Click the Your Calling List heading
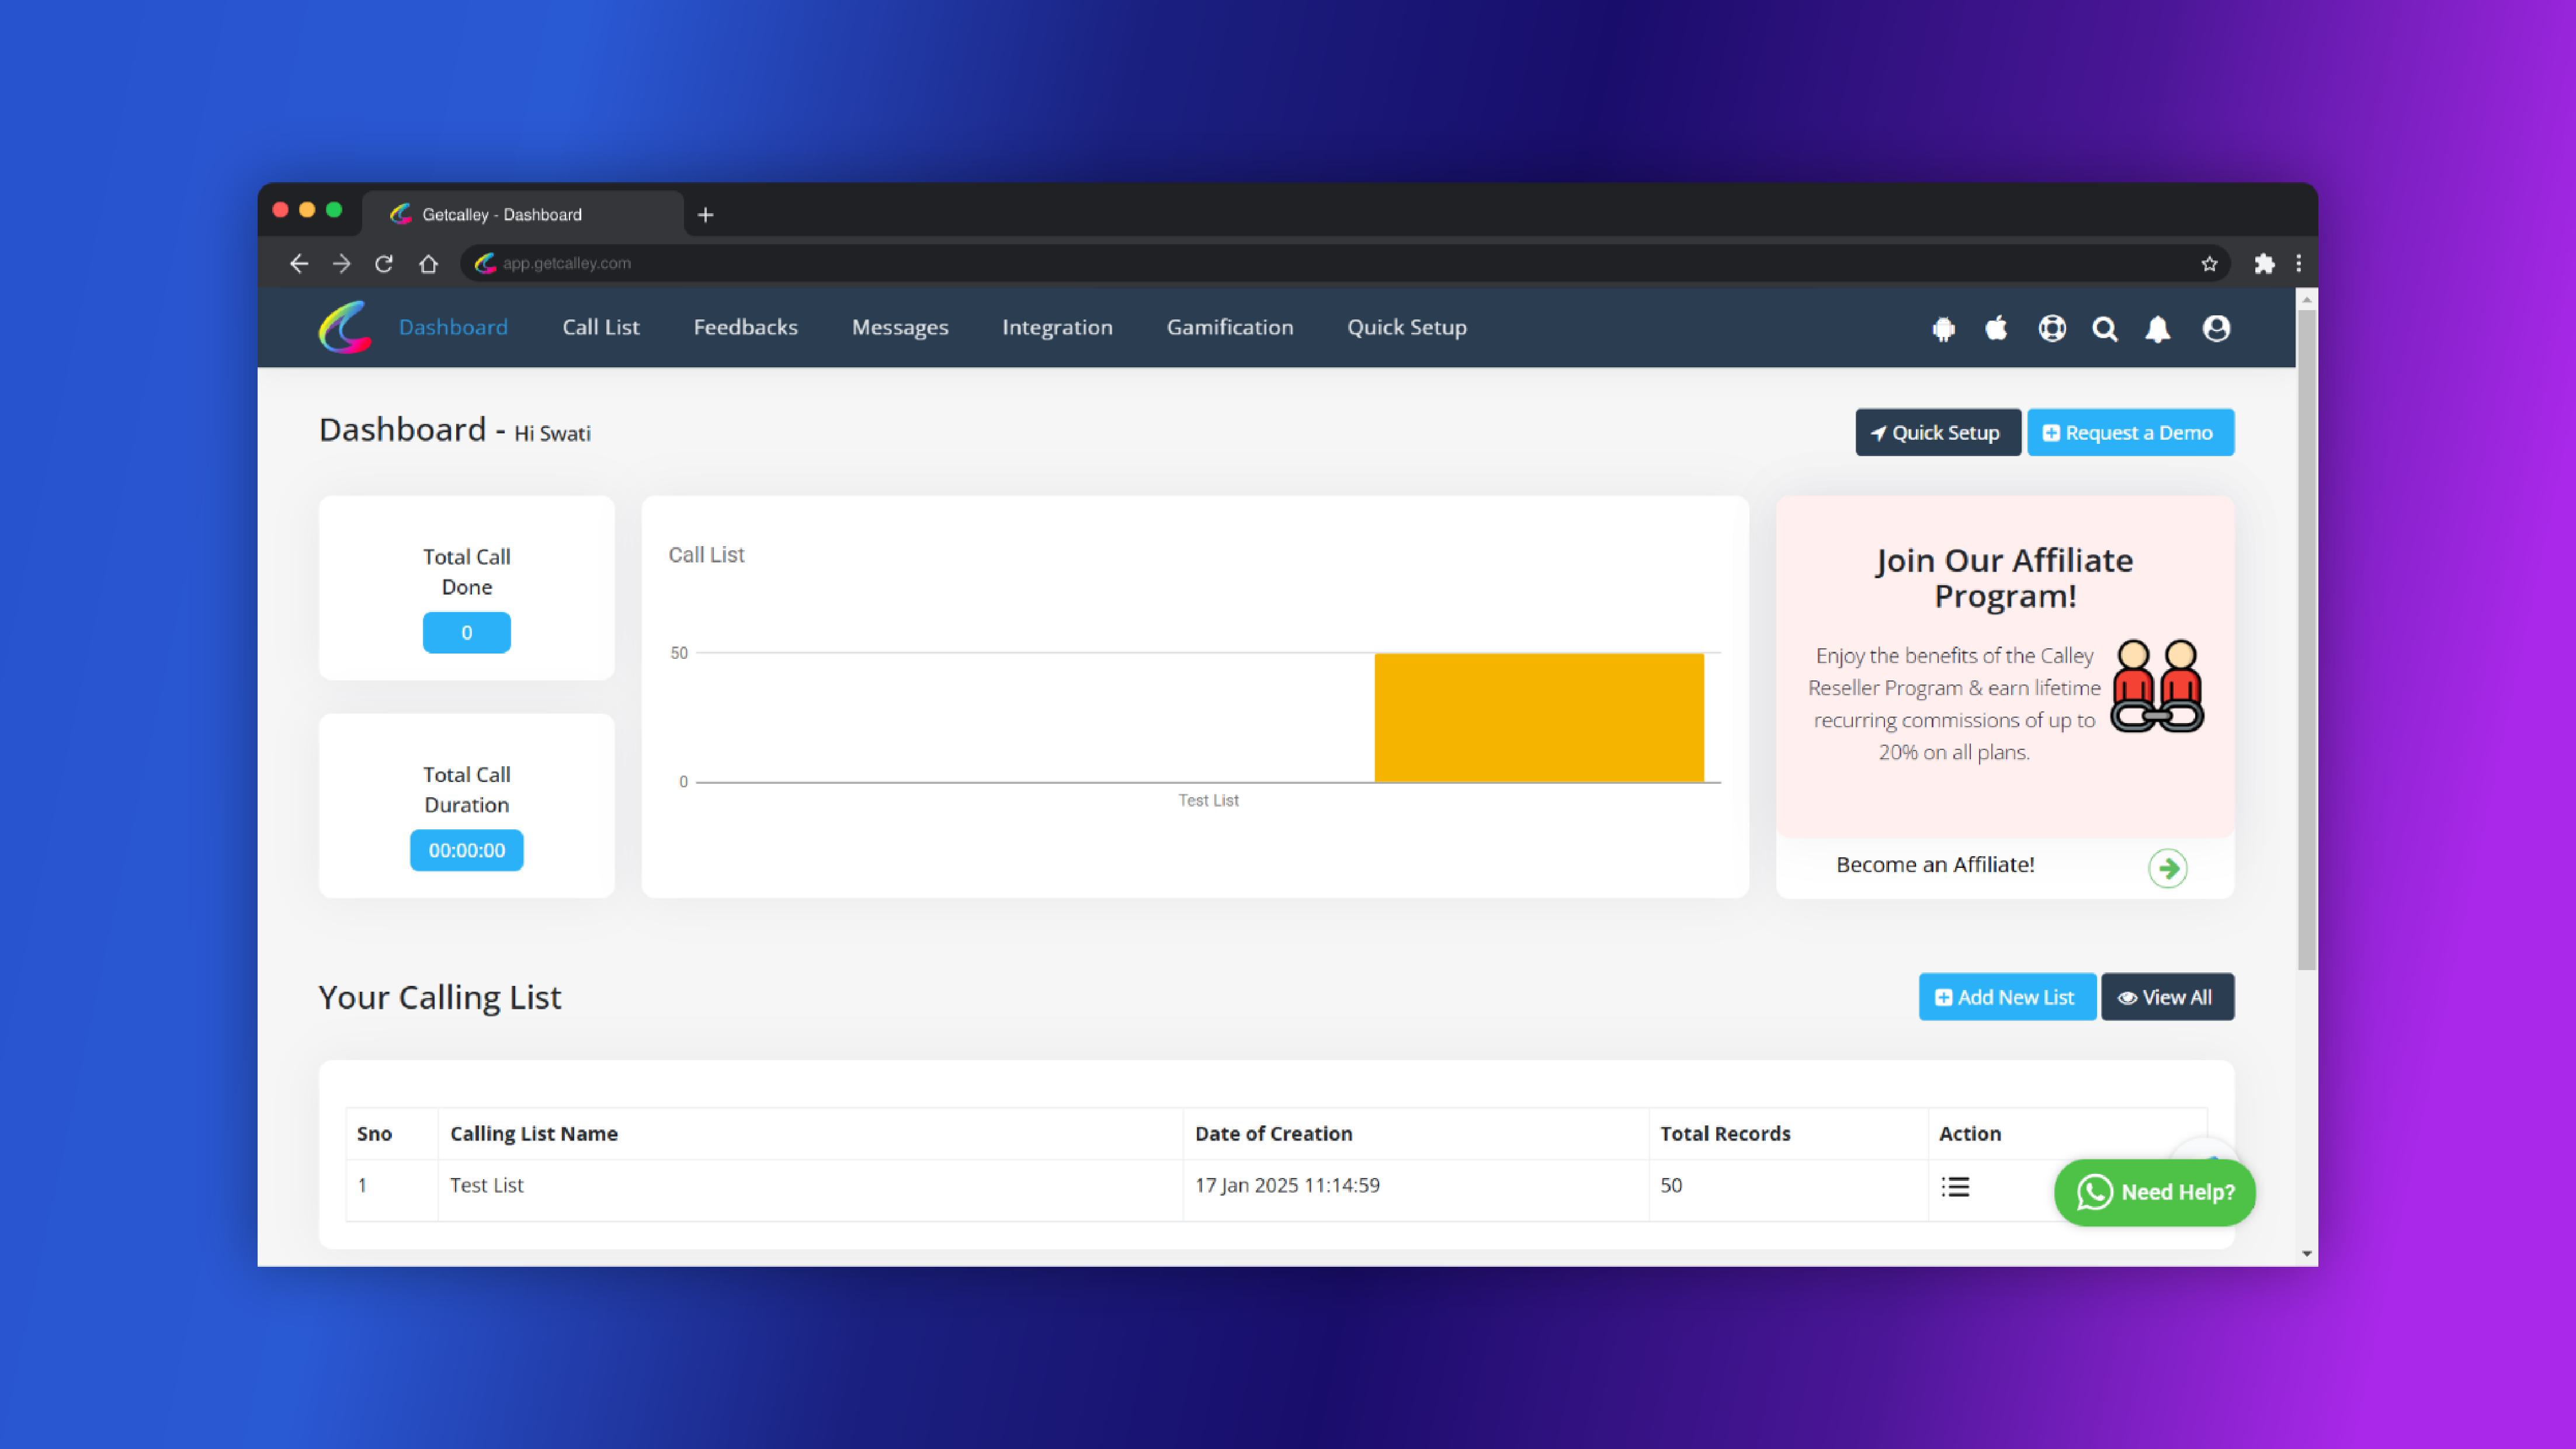Viewport: 2576px width, 1449px height. tap(440, 997)
